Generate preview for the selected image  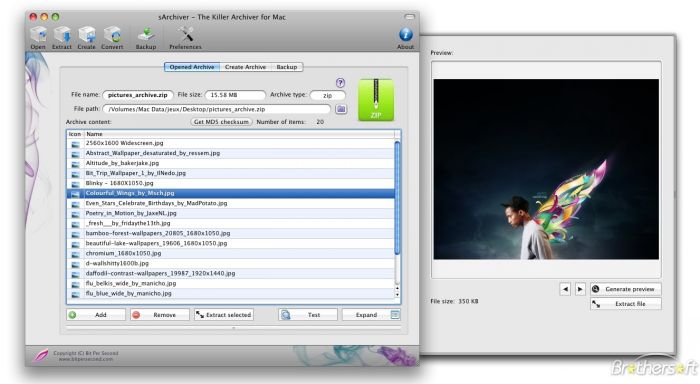coord(625,289)
